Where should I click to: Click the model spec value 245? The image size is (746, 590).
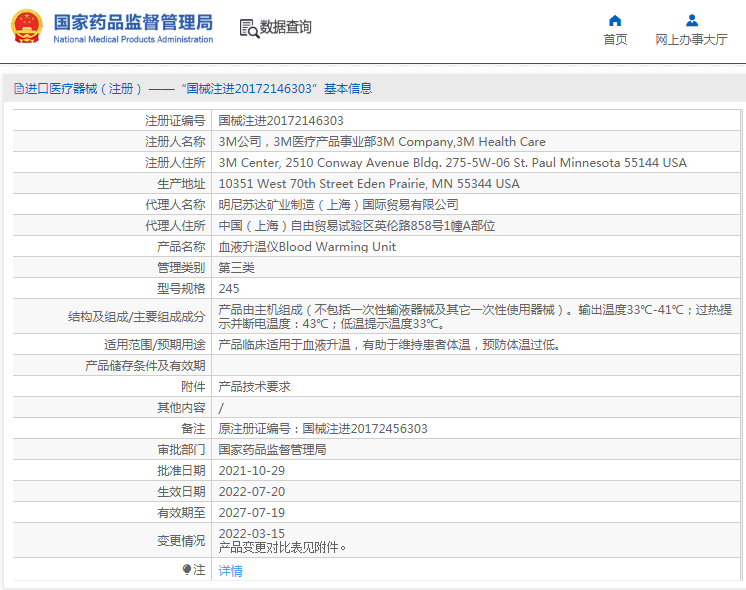pyautogui.click(x=229, y=289)
